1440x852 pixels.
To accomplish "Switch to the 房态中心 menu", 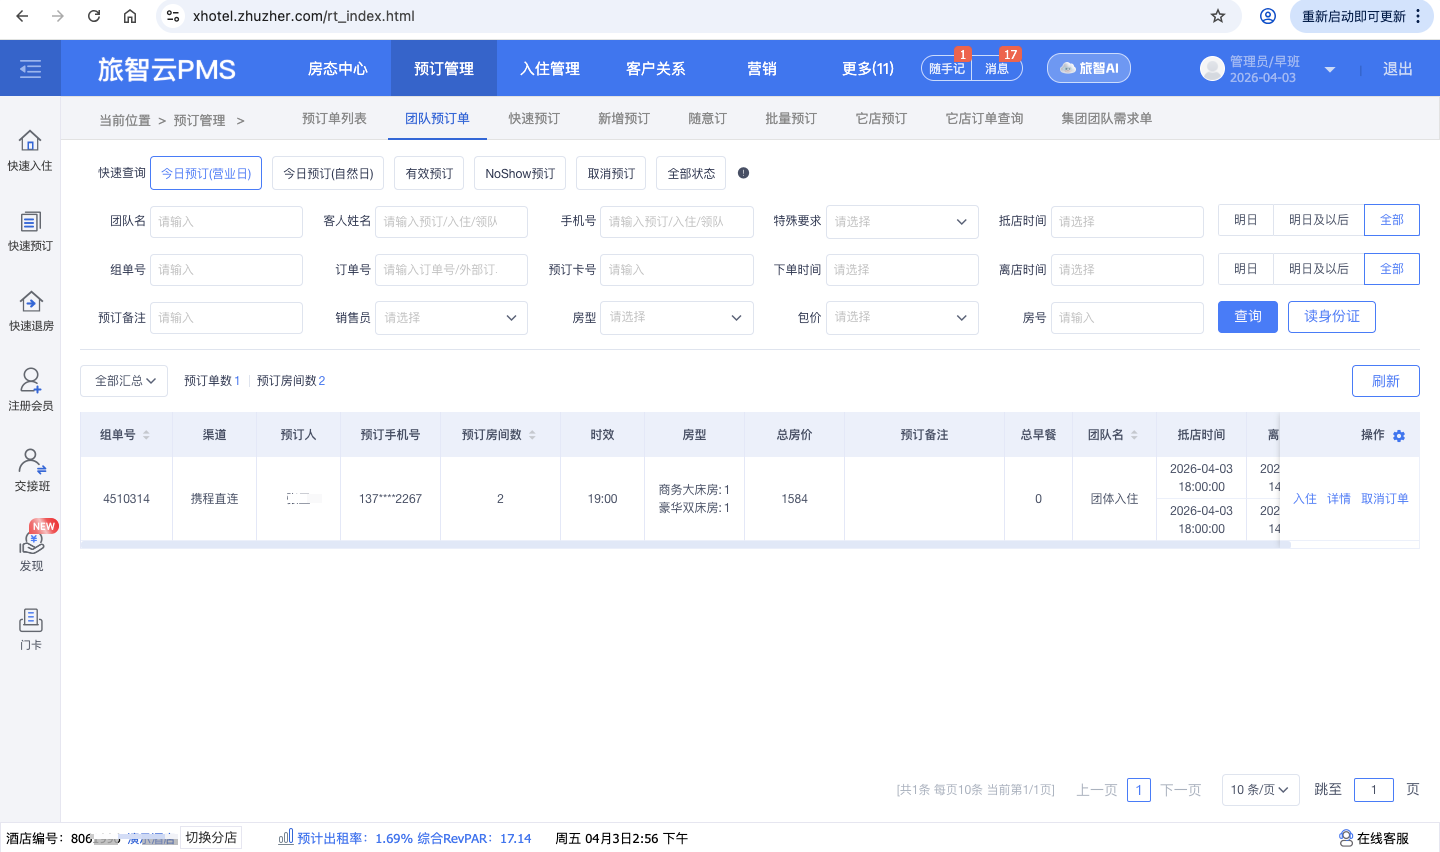I will (x=338, y=68).
